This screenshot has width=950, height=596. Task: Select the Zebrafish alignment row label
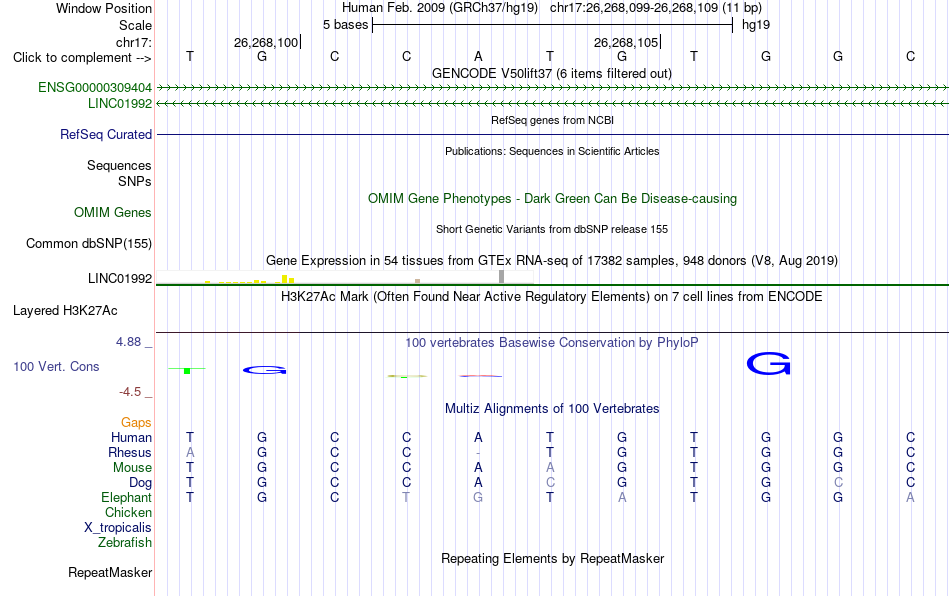coord(125,543)
